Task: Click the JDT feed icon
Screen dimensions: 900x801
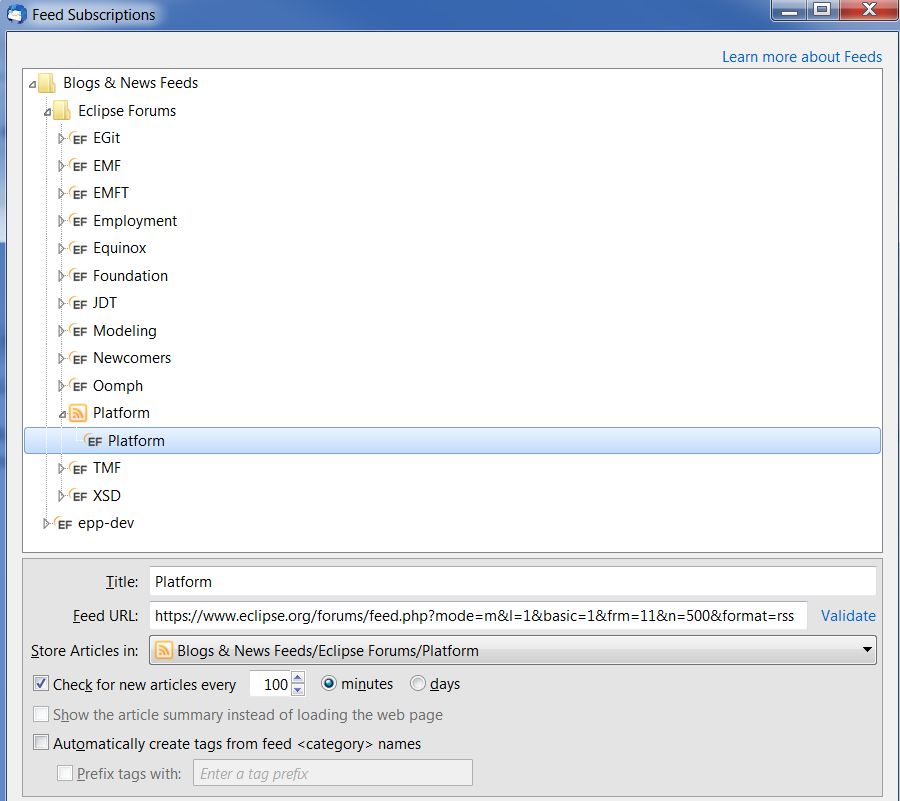Action: pyautogui.click(x=78, y=303)
